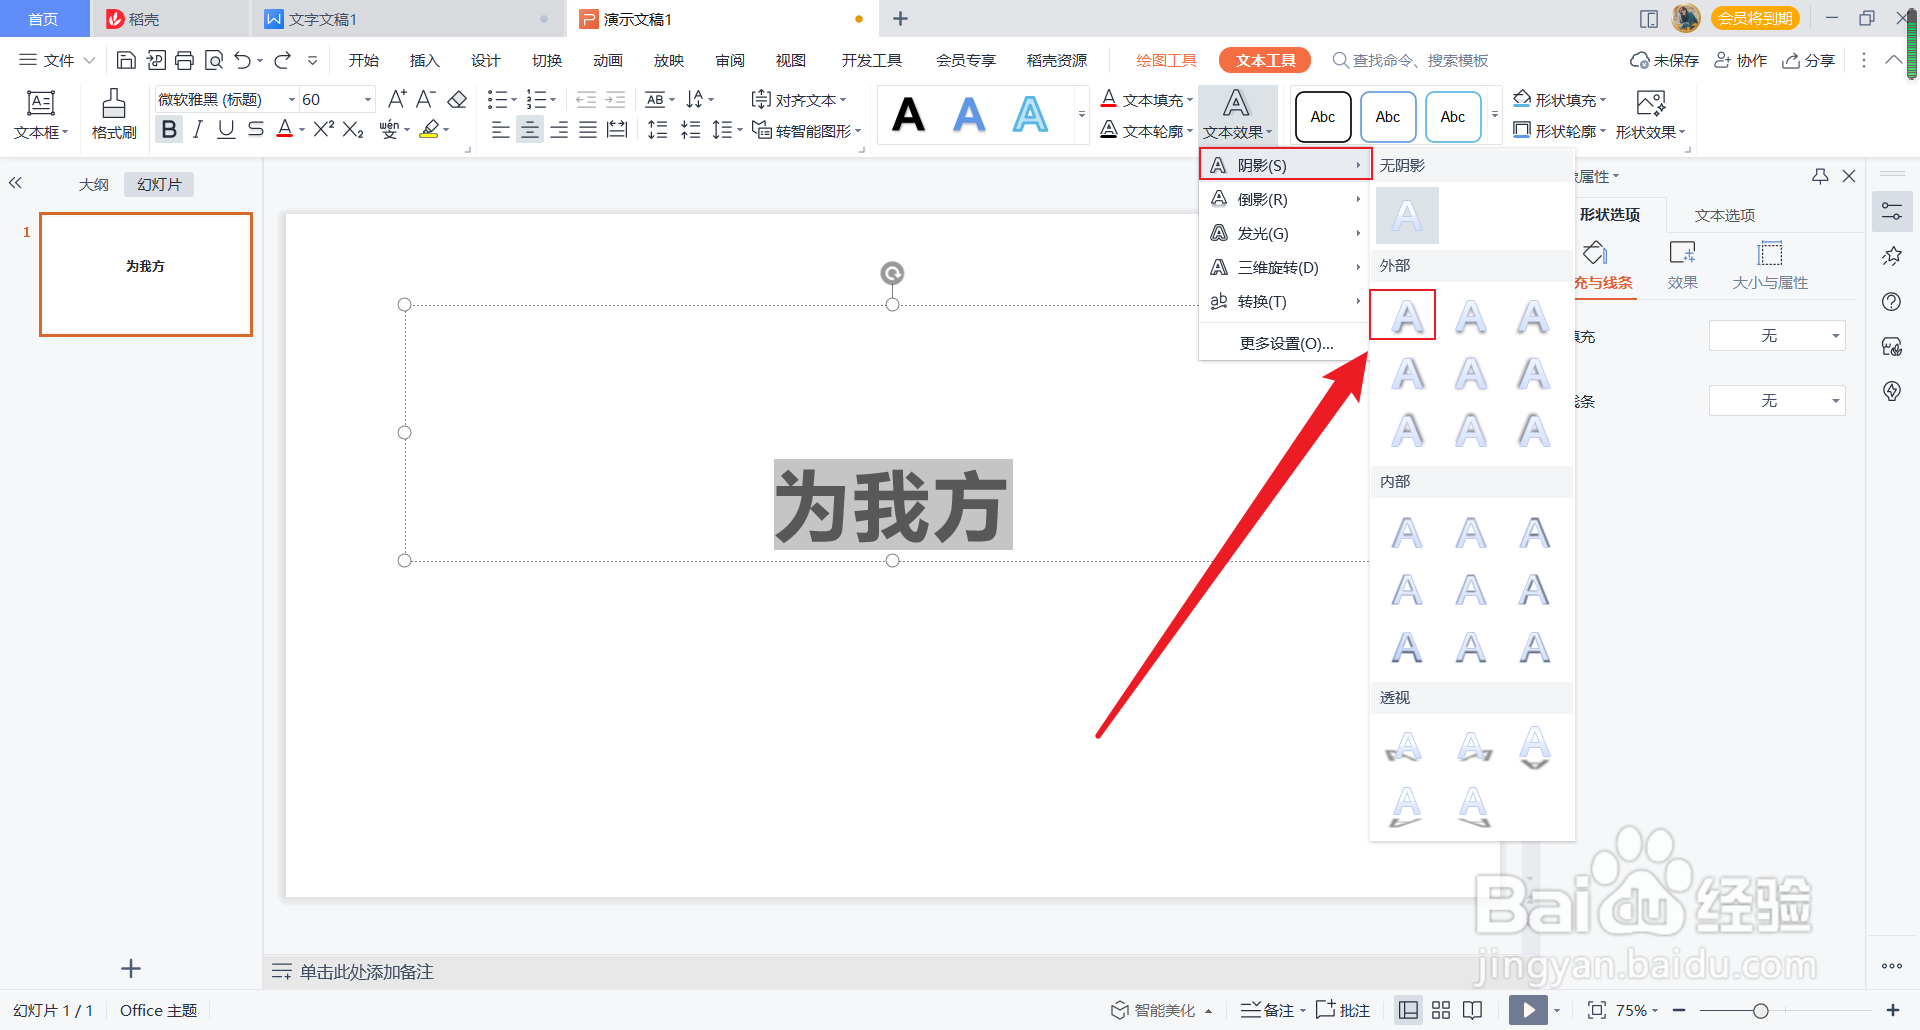This screenshot has width=1920, height=1030.
Task: Toggle right text alignment
Action: pos(559,129)
